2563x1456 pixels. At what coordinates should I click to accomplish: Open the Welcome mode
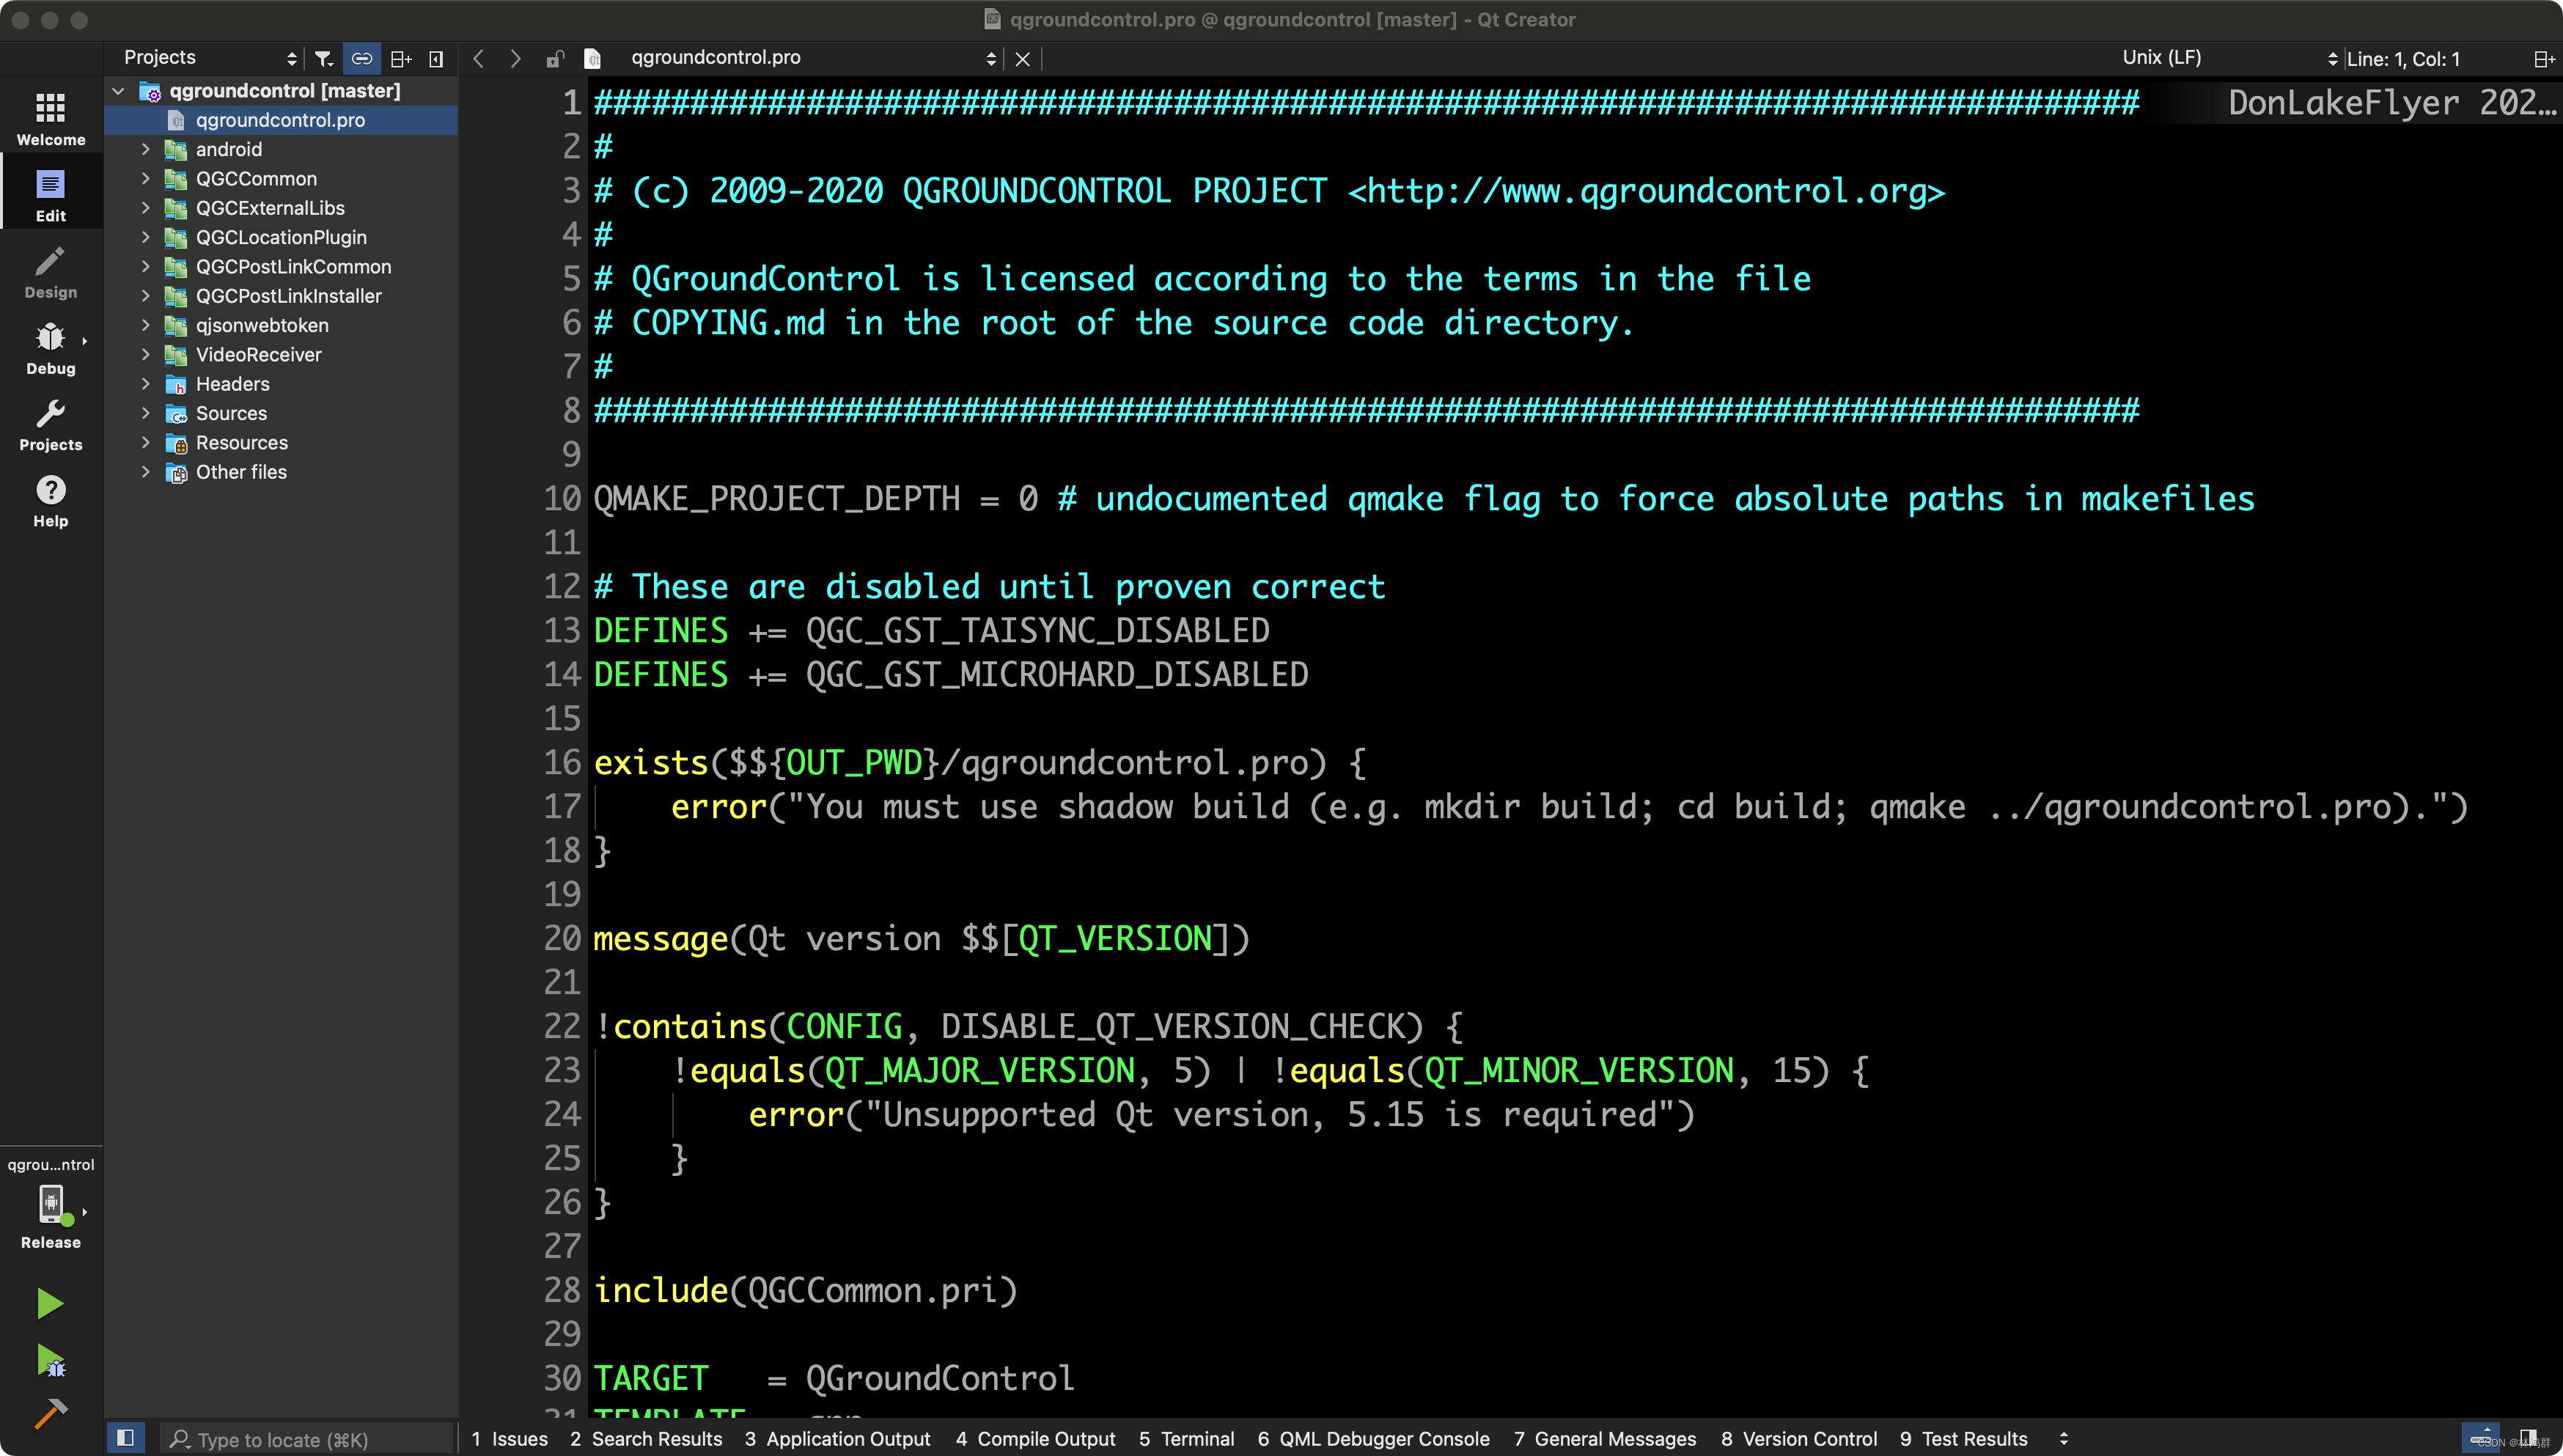click(x=51, y=118)
